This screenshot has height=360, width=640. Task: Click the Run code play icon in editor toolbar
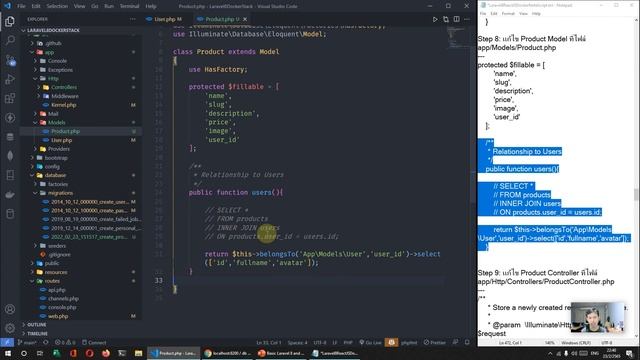point(435,19)
